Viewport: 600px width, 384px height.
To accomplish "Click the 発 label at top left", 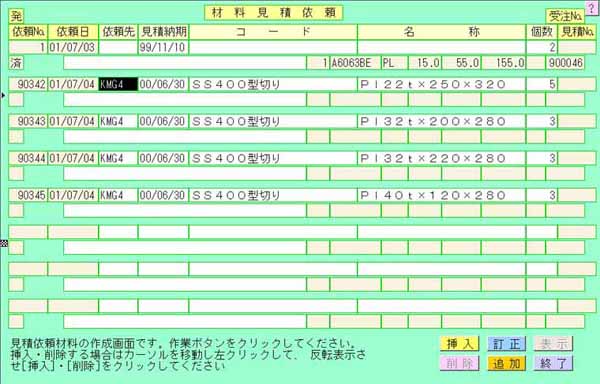I will (16, 16).
